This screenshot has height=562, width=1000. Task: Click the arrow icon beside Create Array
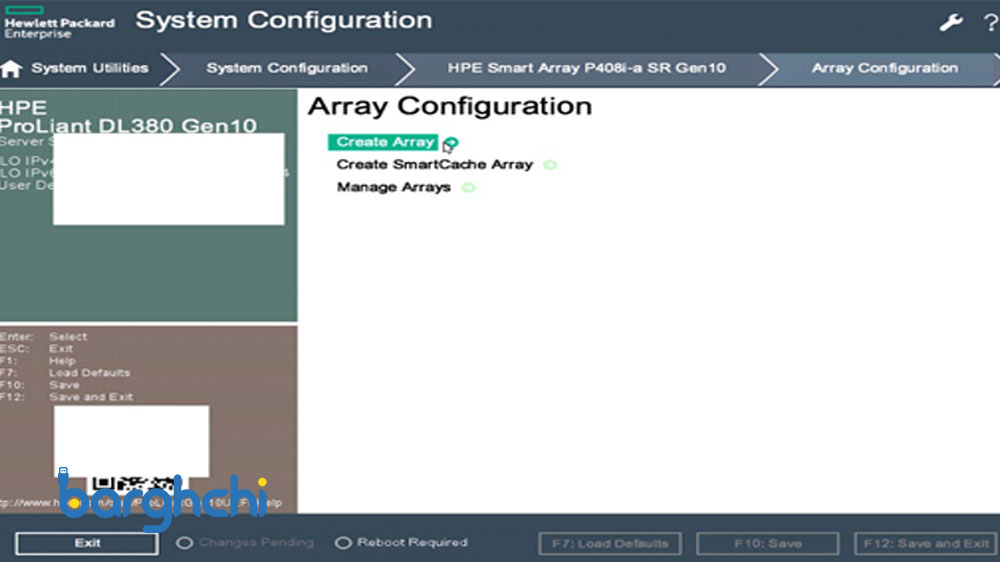450,143
